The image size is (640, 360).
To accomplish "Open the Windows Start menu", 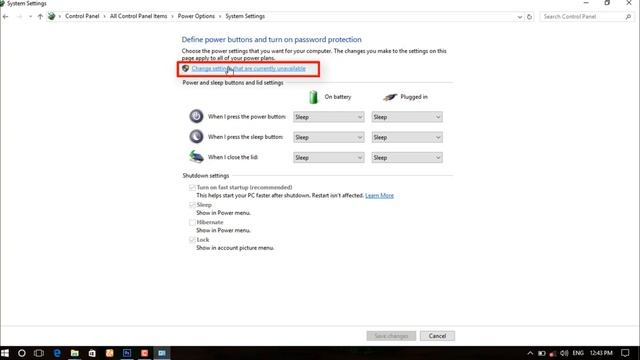I will point(5,353).
